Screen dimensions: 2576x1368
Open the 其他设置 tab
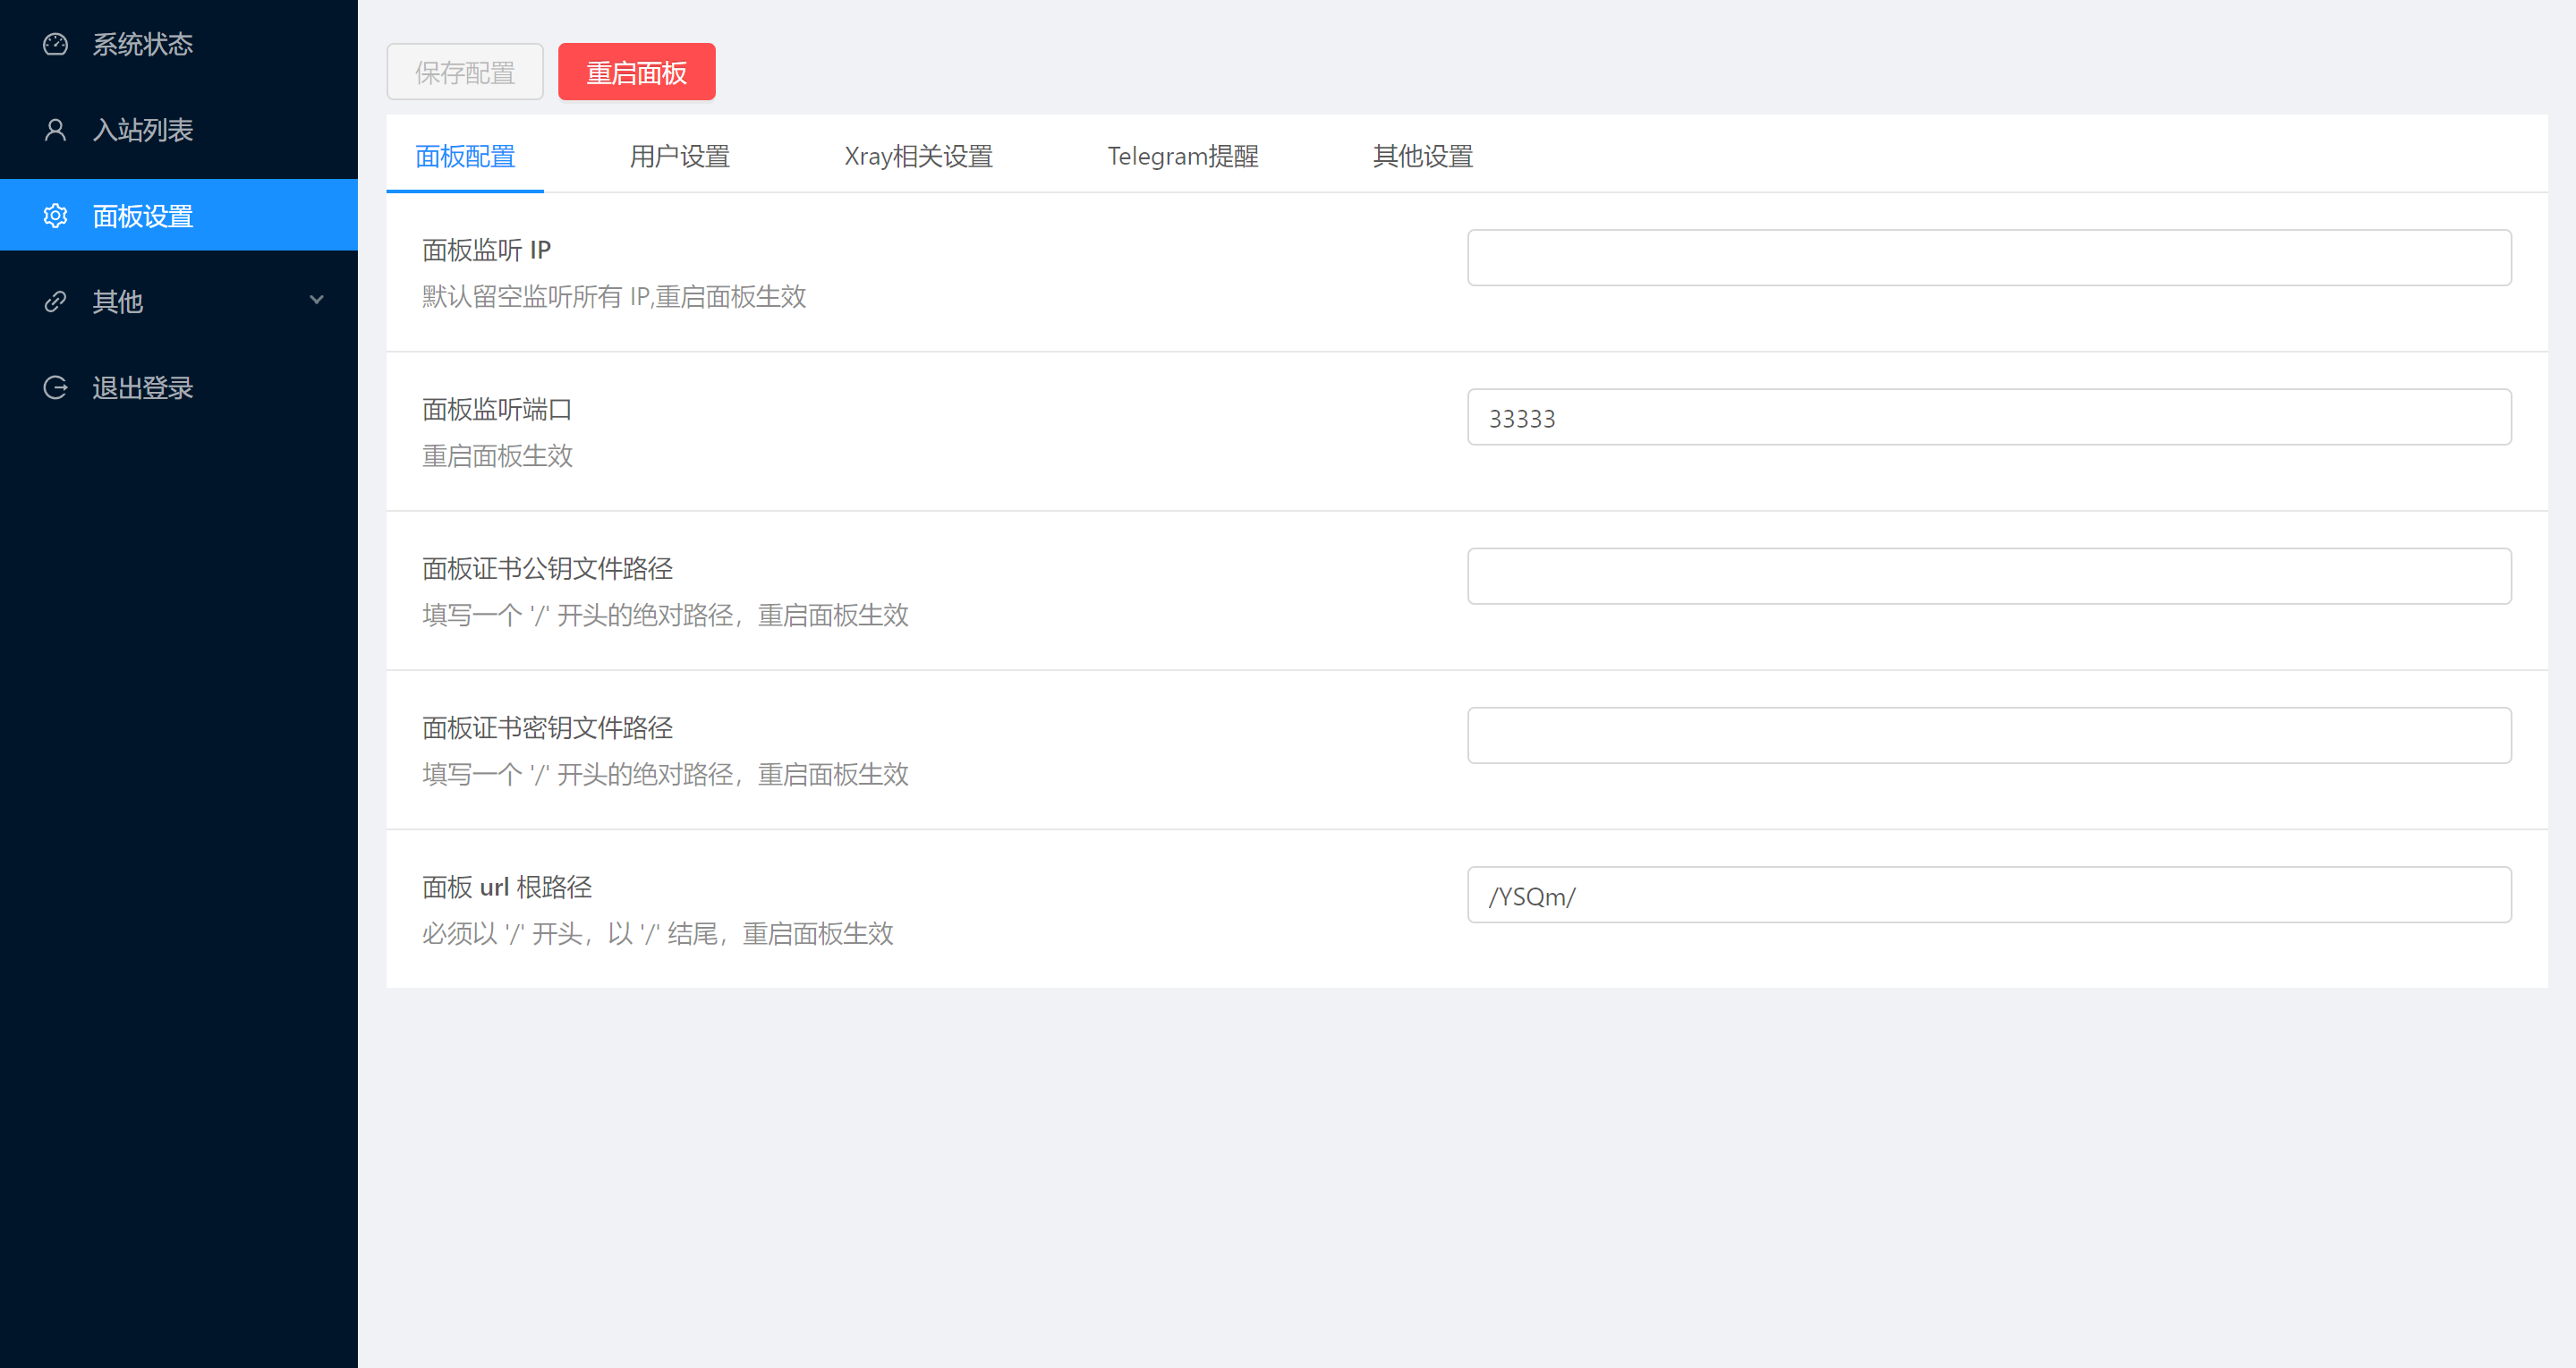click(1422, 156)
